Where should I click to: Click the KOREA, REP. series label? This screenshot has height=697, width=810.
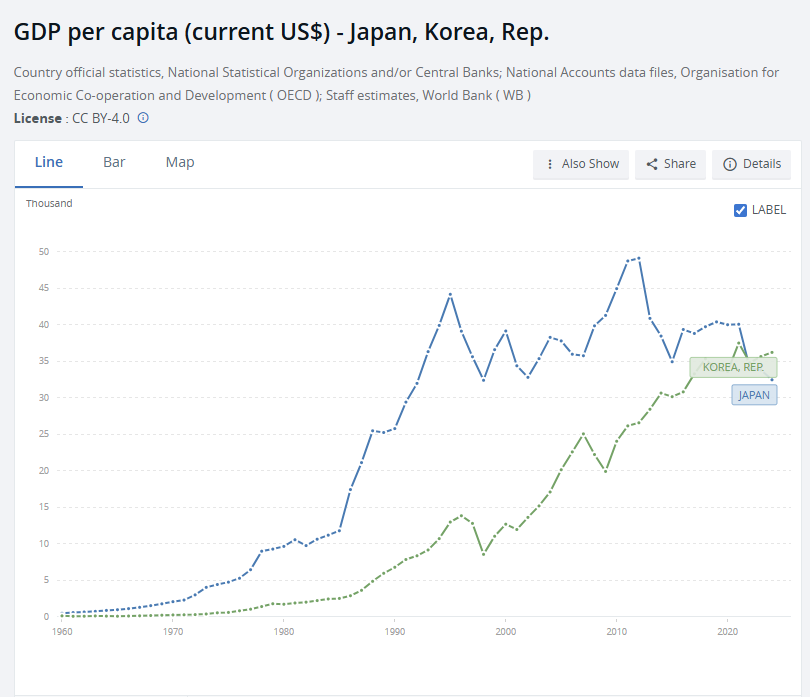click(733, 367)
